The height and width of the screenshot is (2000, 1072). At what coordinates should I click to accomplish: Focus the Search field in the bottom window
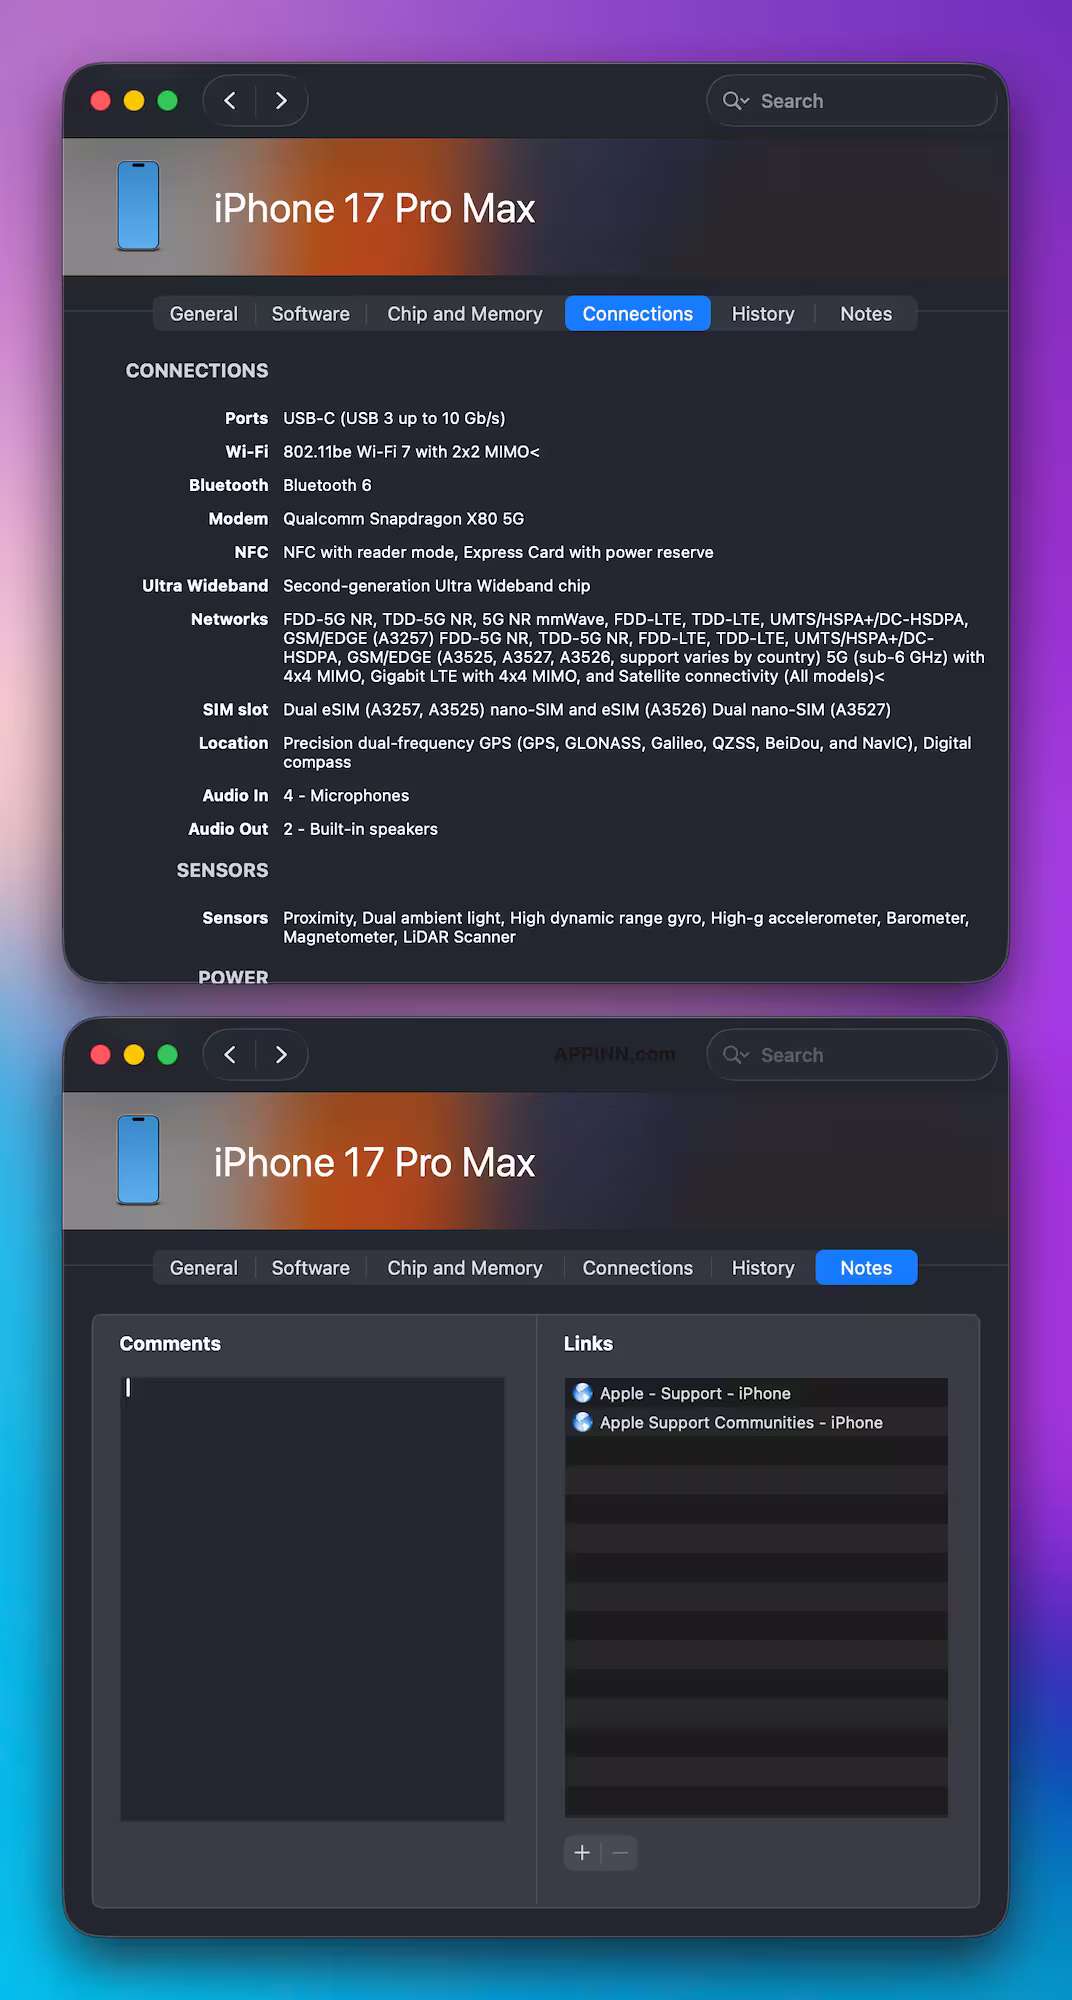(852, 1055)
